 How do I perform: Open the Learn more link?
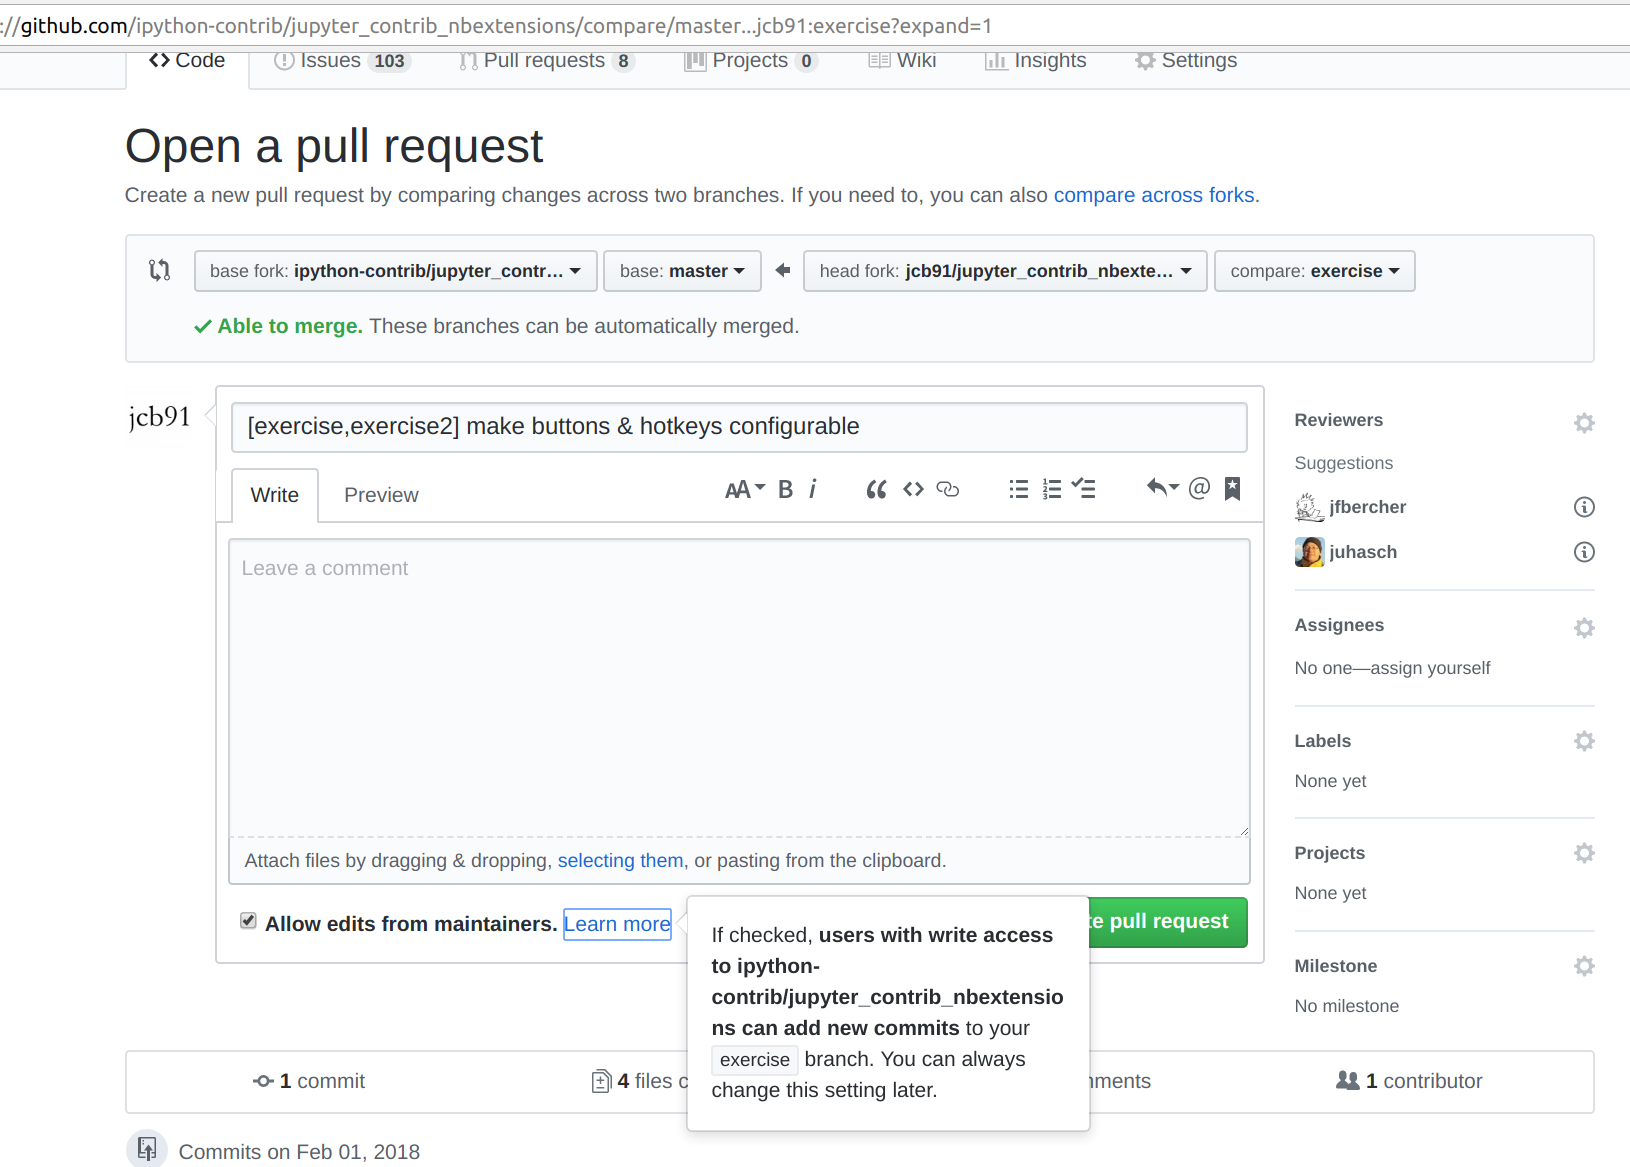pyautogui.click(x=617, y=924)
